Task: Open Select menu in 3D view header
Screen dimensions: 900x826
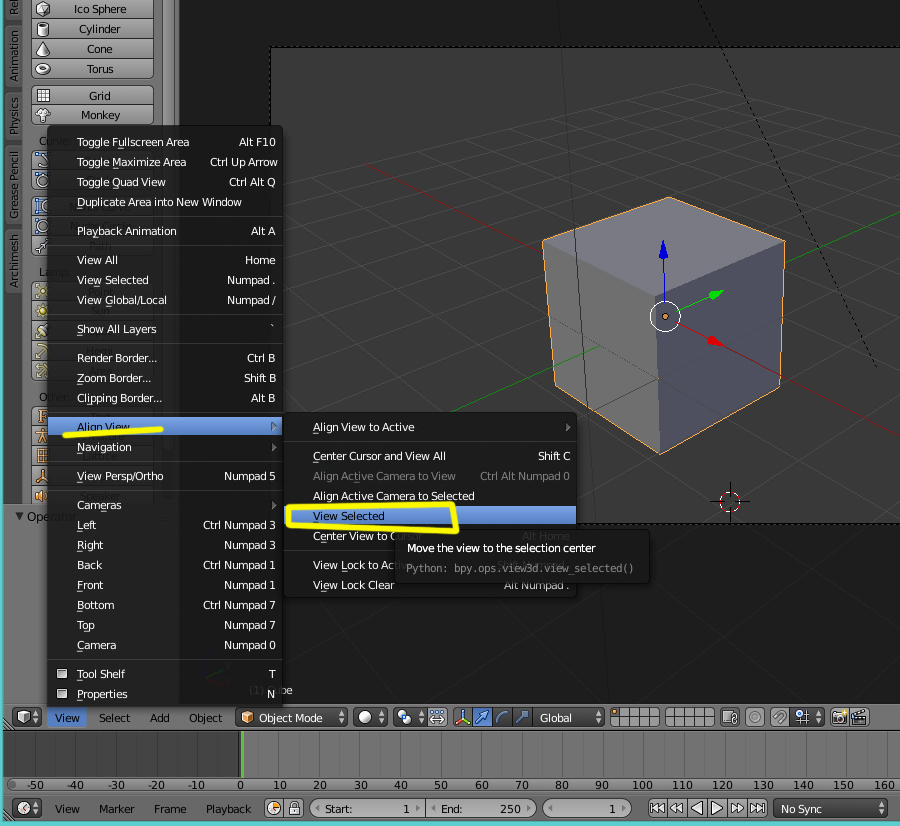Action: pos(114,718)
